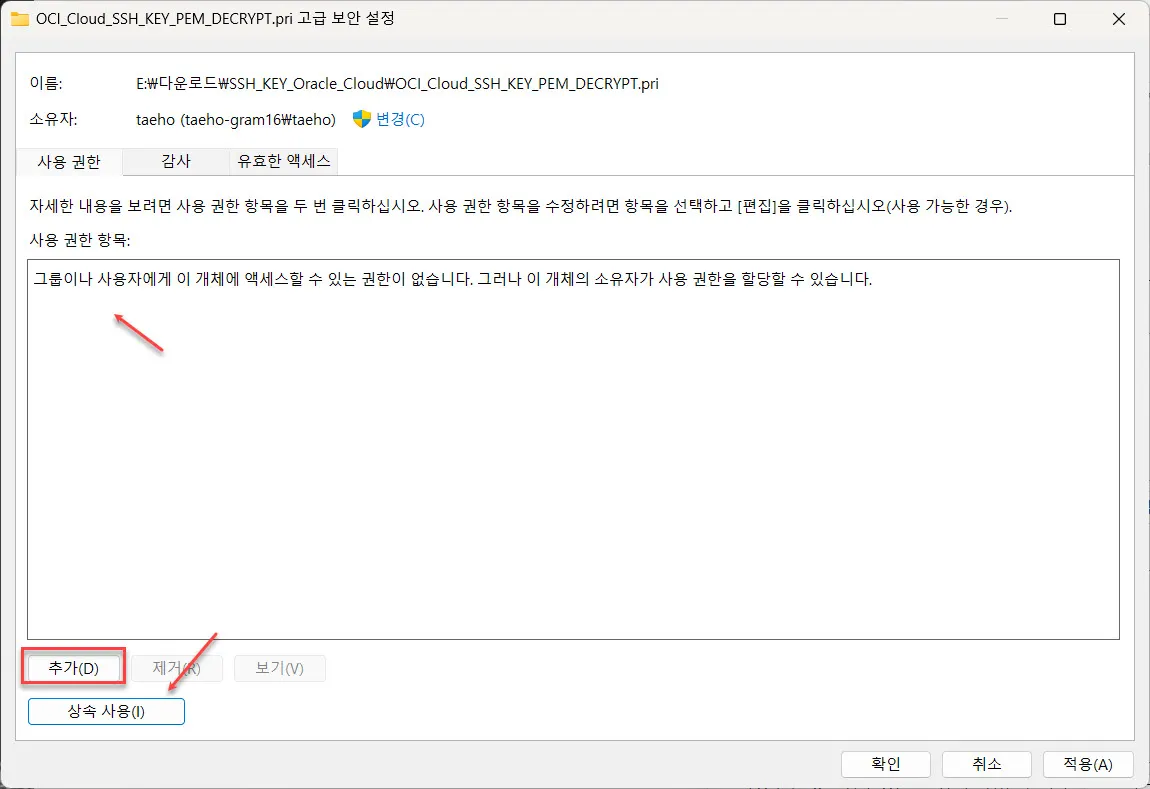This screenshot has width=1150, height=789.
Task: Close the 고급 보안 설정 dialog
Action: click(x=1118, y=19)
